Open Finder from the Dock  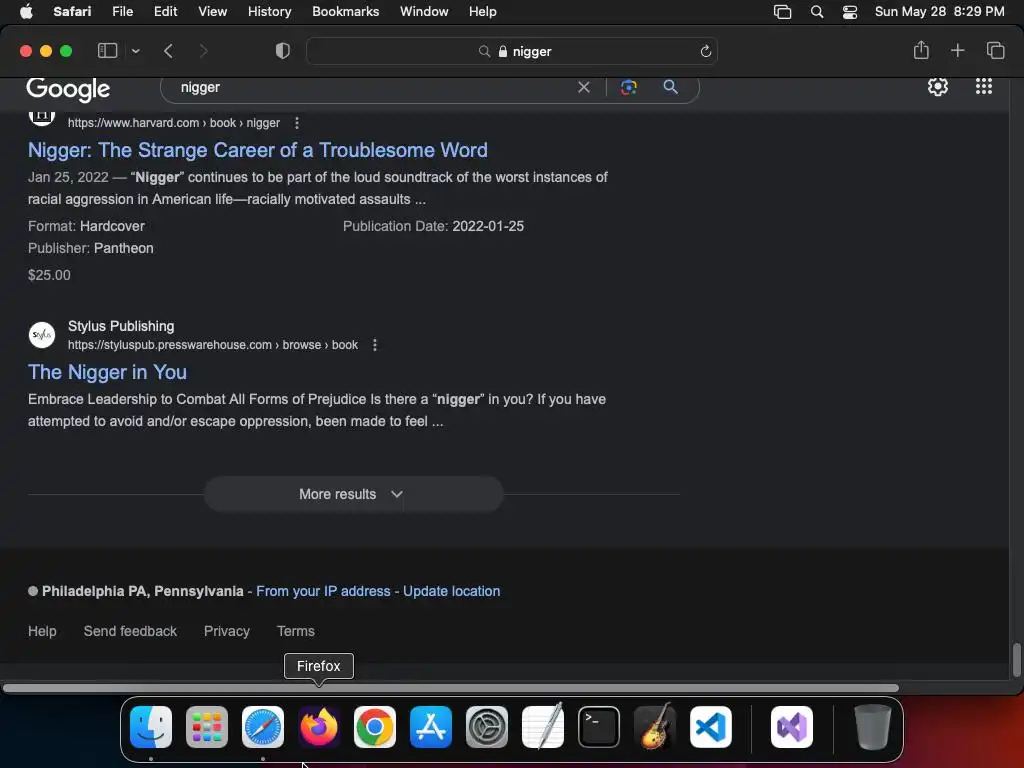coord(151,727)
